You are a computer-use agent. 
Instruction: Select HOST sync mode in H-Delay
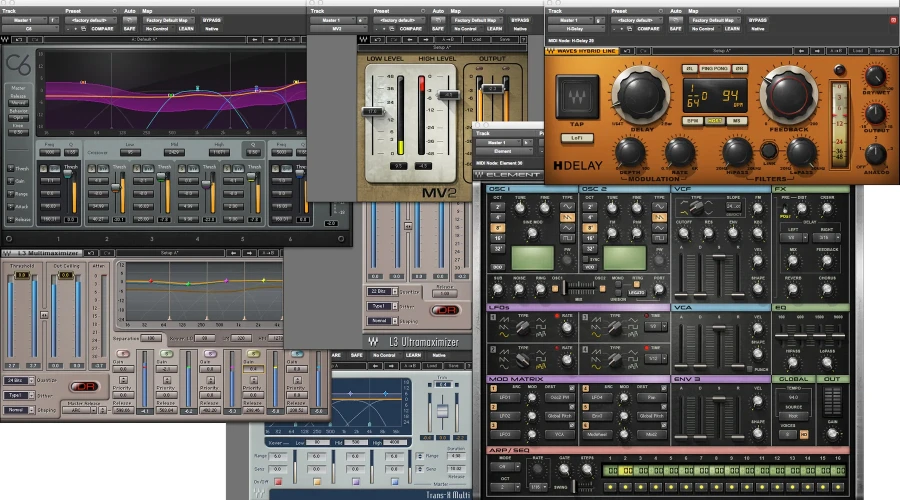coord(715,121)
